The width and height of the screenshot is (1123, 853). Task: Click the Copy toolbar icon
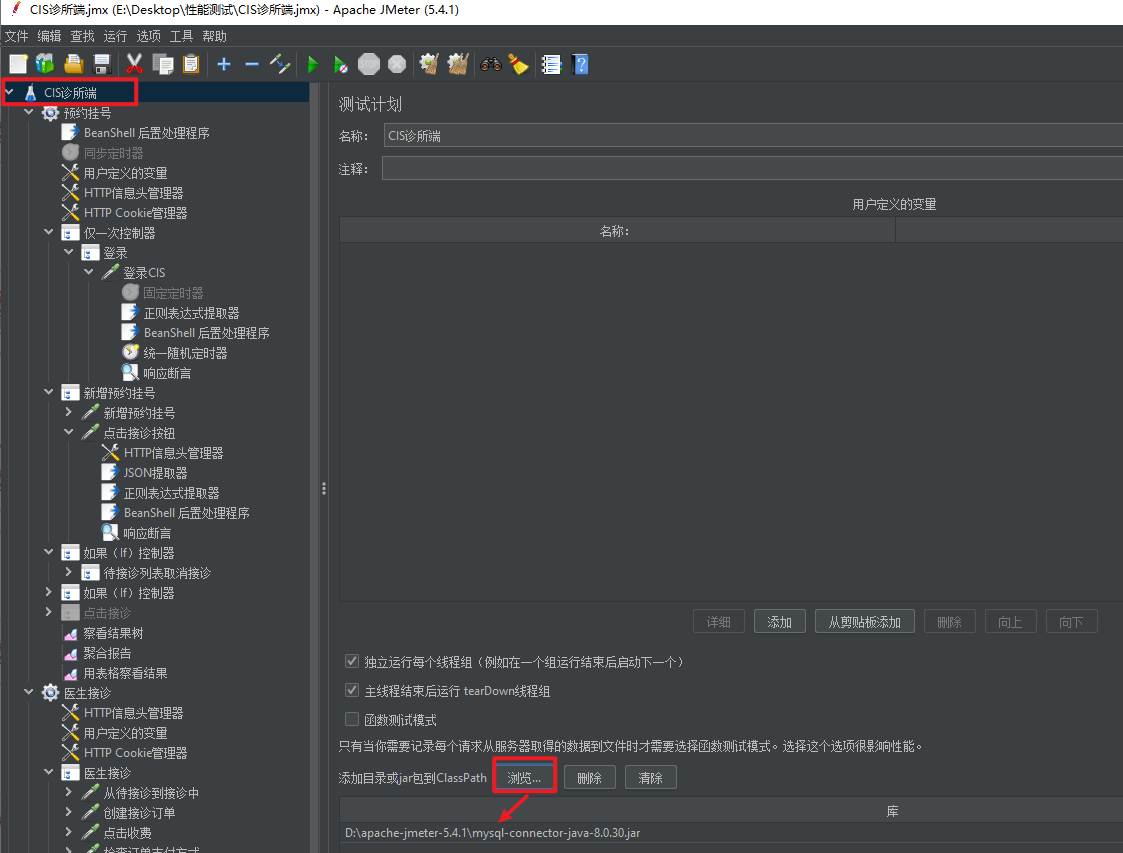pos(163,64)
